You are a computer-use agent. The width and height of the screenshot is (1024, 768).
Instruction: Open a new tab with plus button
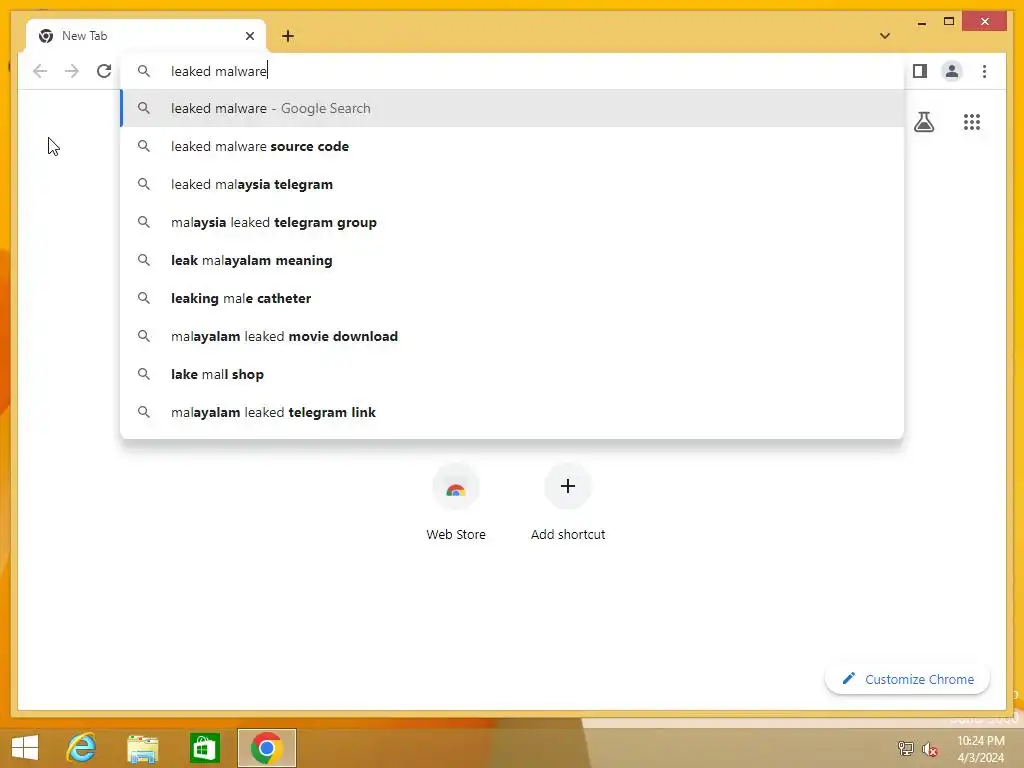click(288, 36)
